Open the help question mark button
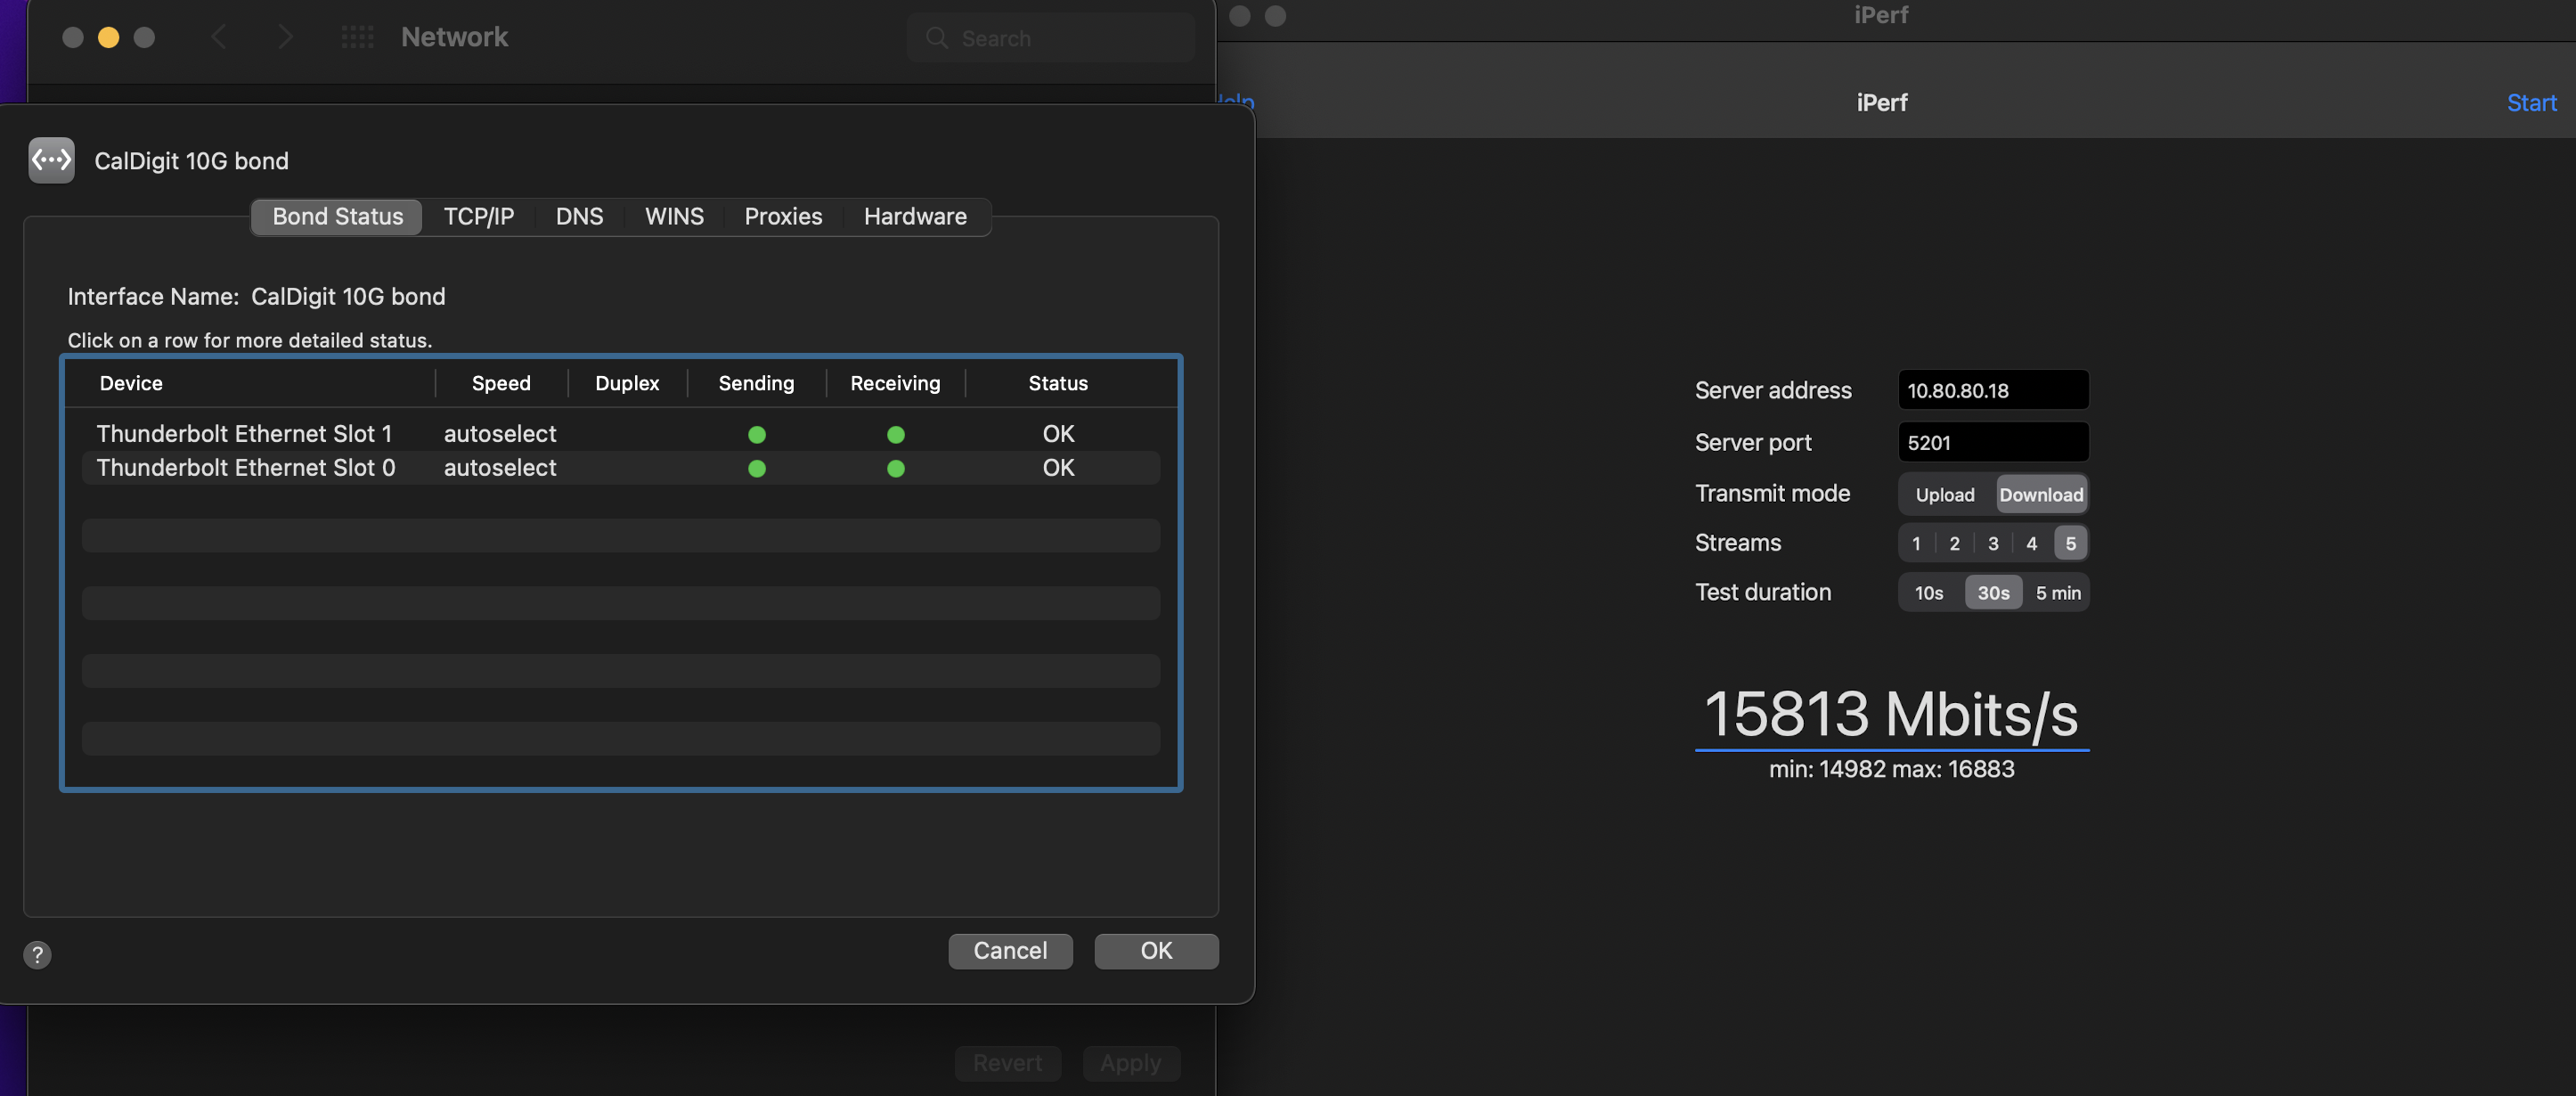 point(37,954)
